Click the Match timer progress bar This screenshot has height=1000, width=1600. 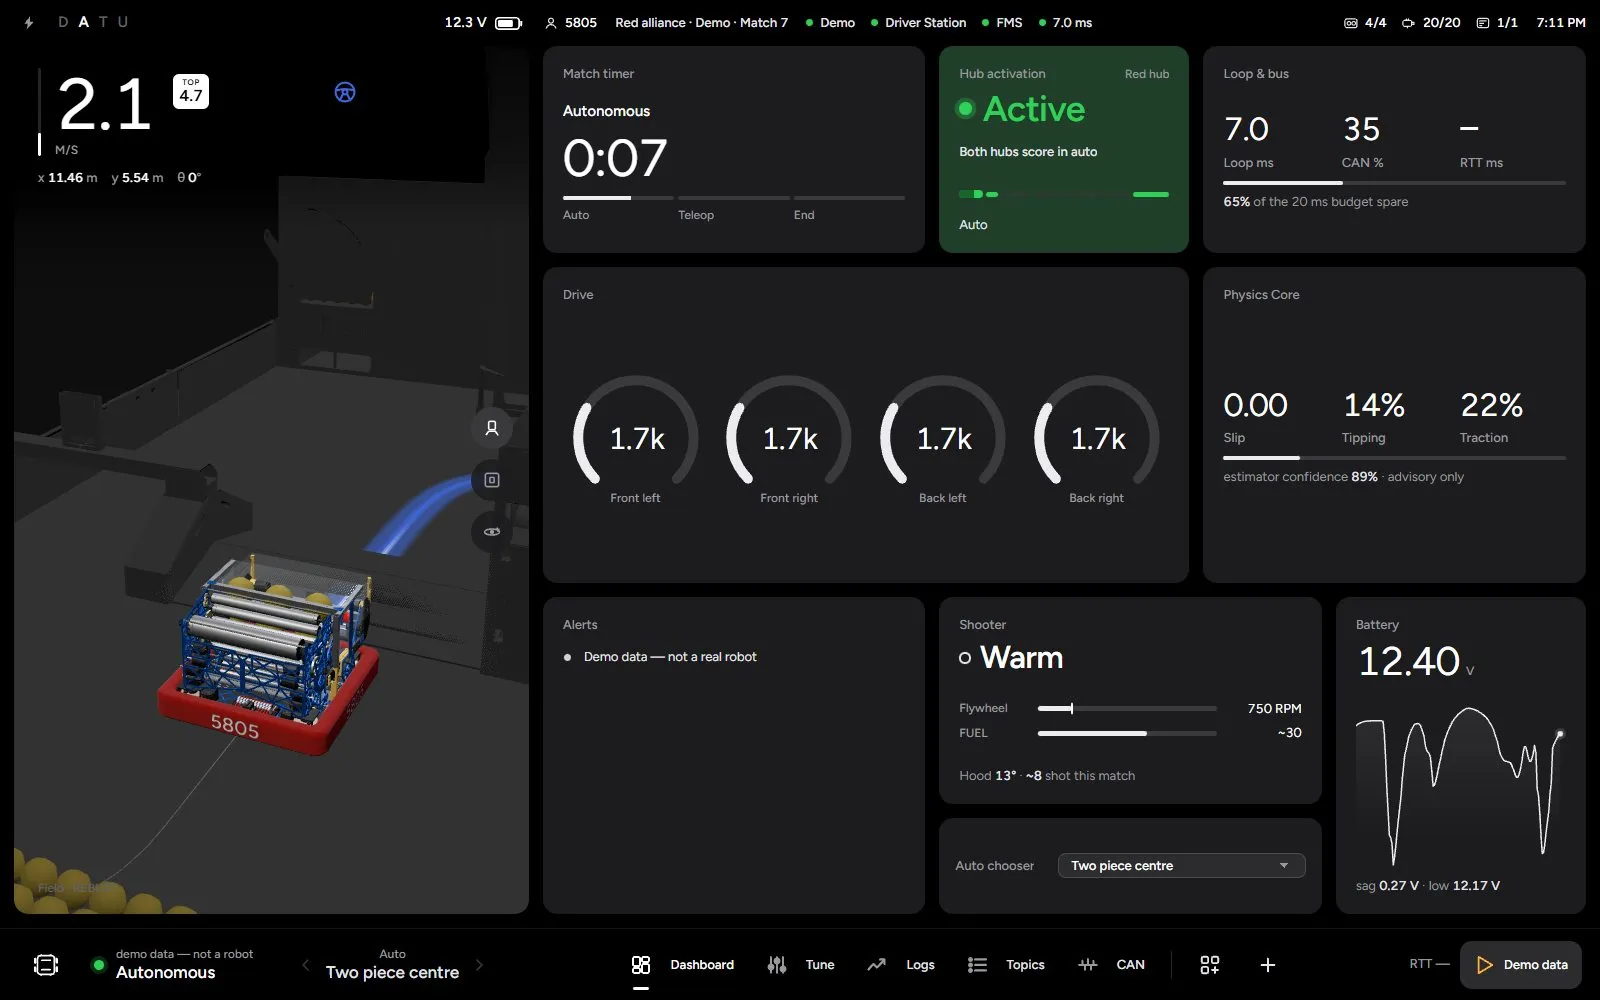[x=734, y=198]
